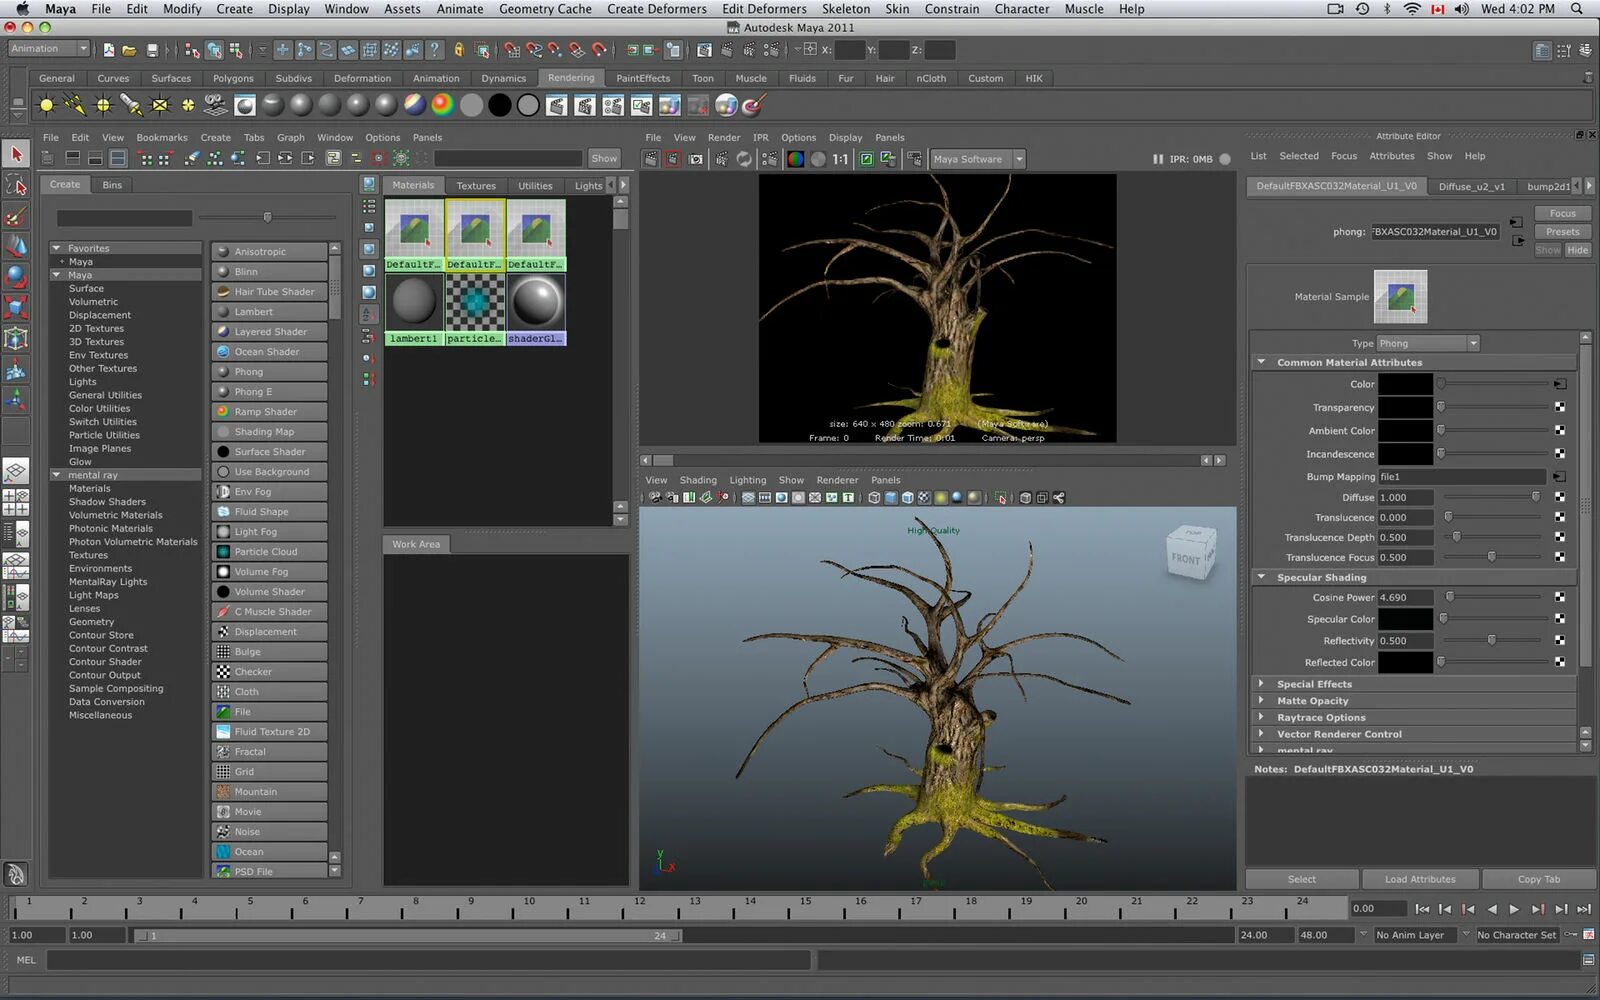
Task: Click the play forward button on the timeline
Action: [x=1514, y=909]
